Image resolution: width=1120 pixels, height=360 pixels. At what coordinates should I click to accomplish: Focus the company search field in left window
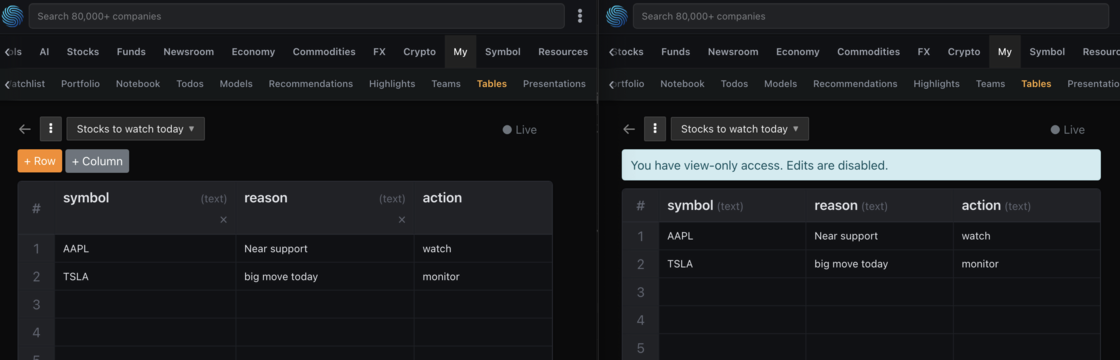(x=296, y=16)
